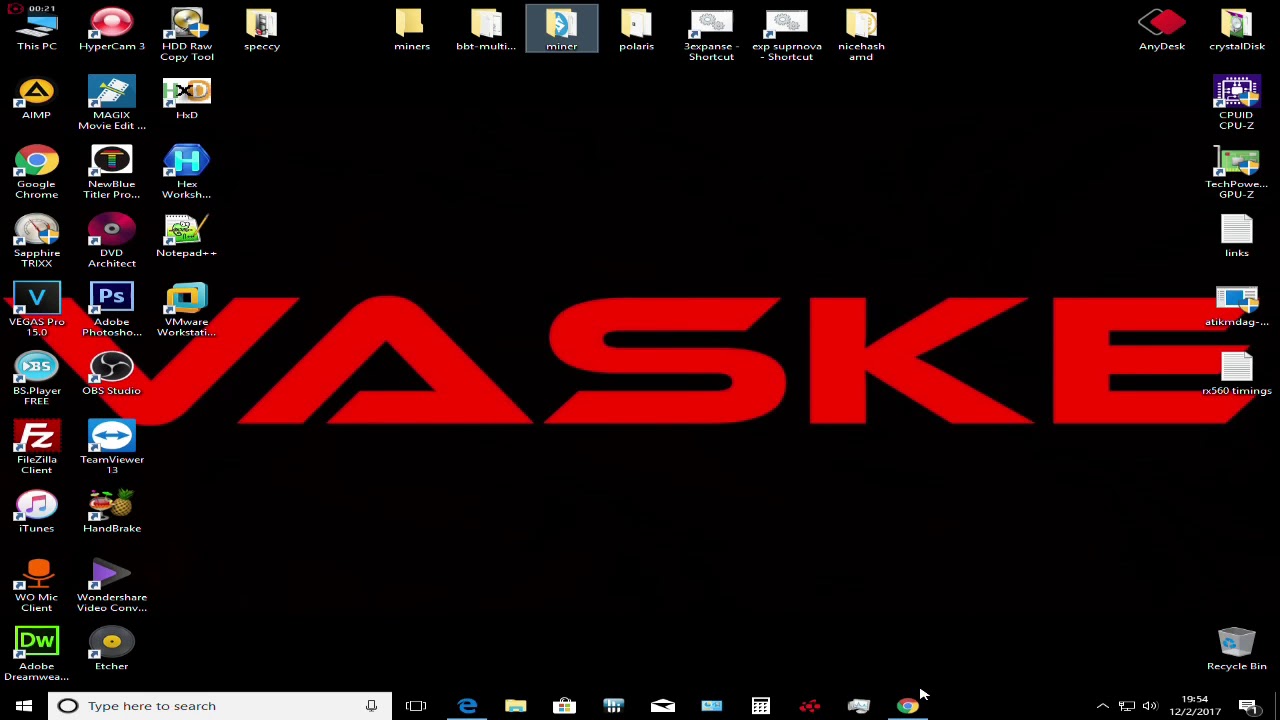Open the network status tray icon
This screenshot has width=1280, height=720.
pyautogui.click(x=1126, y=706)
